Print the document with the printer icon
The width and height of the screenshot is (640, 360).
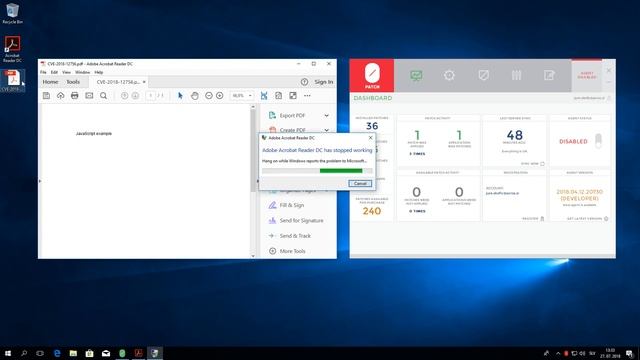coord(75,96)
